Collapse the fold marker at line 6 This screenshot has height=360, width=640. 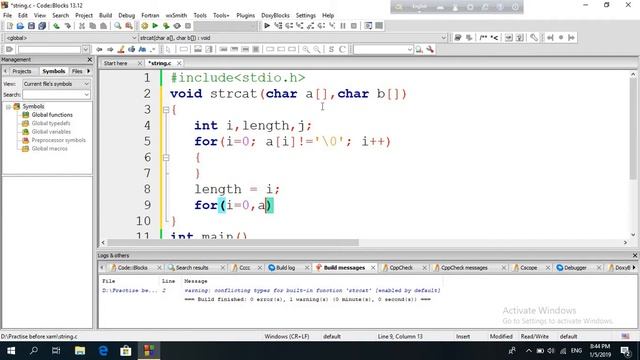pyautogui.click(x=166, y=158)
